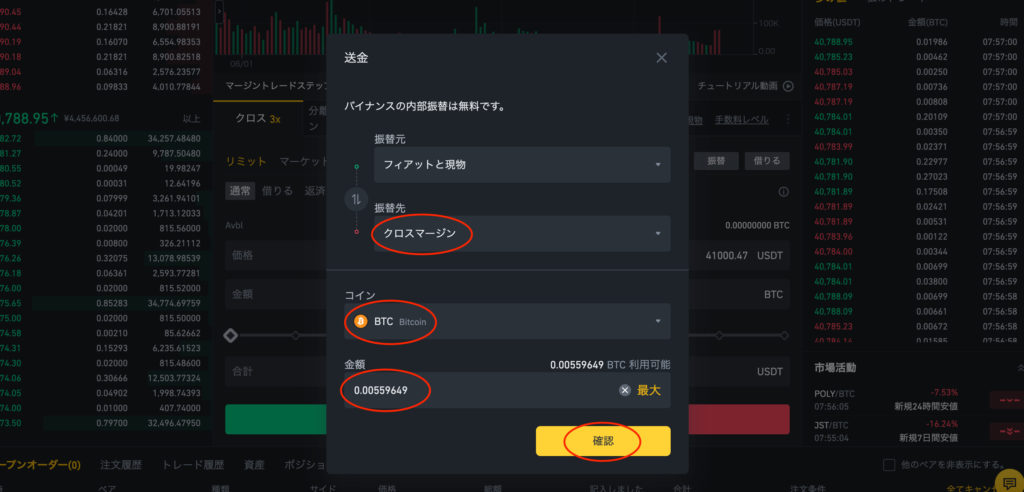The width and height of the screenshot is (1024, 492).
Task: Confirm the transfer with 確認 button
Action: point(603,441)
